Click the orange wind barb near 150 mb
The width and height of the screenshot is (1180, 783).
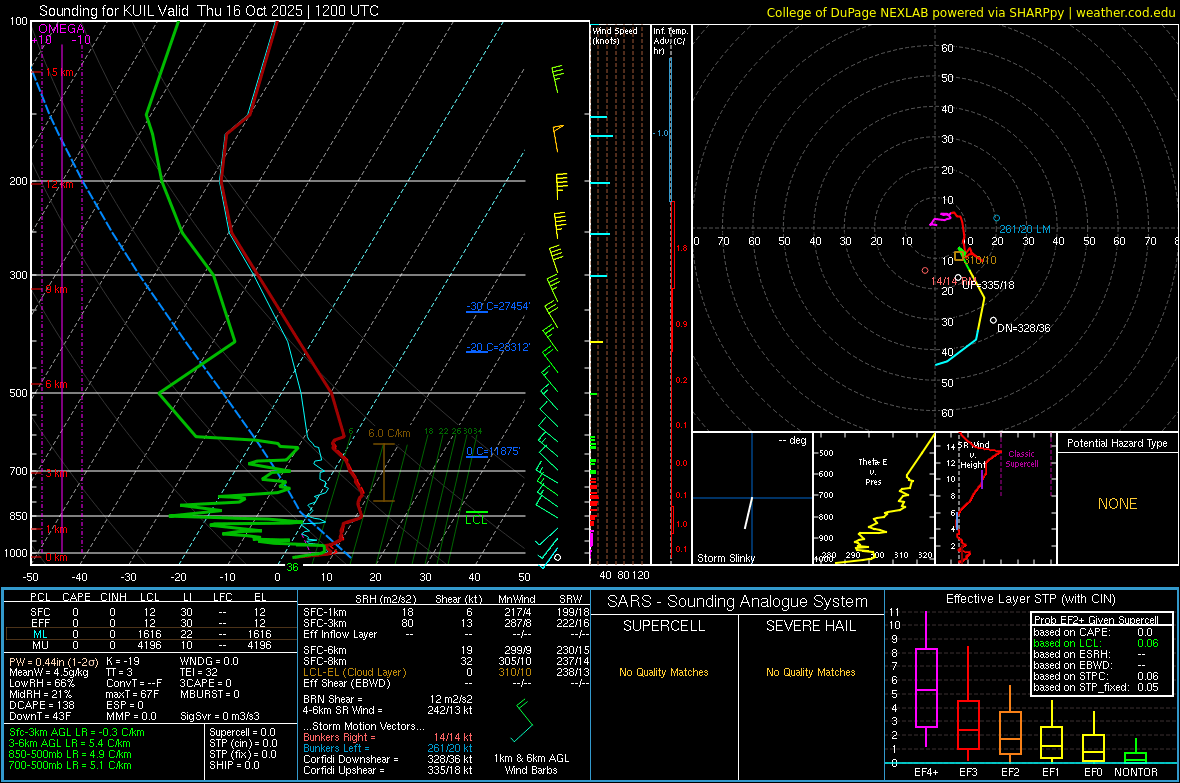click(557, 138)
